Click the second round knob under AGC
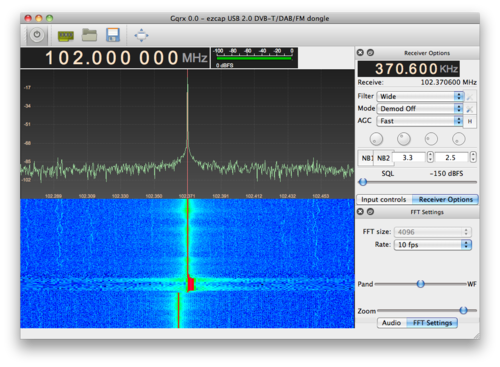The image size is (500, 367). 404,139
